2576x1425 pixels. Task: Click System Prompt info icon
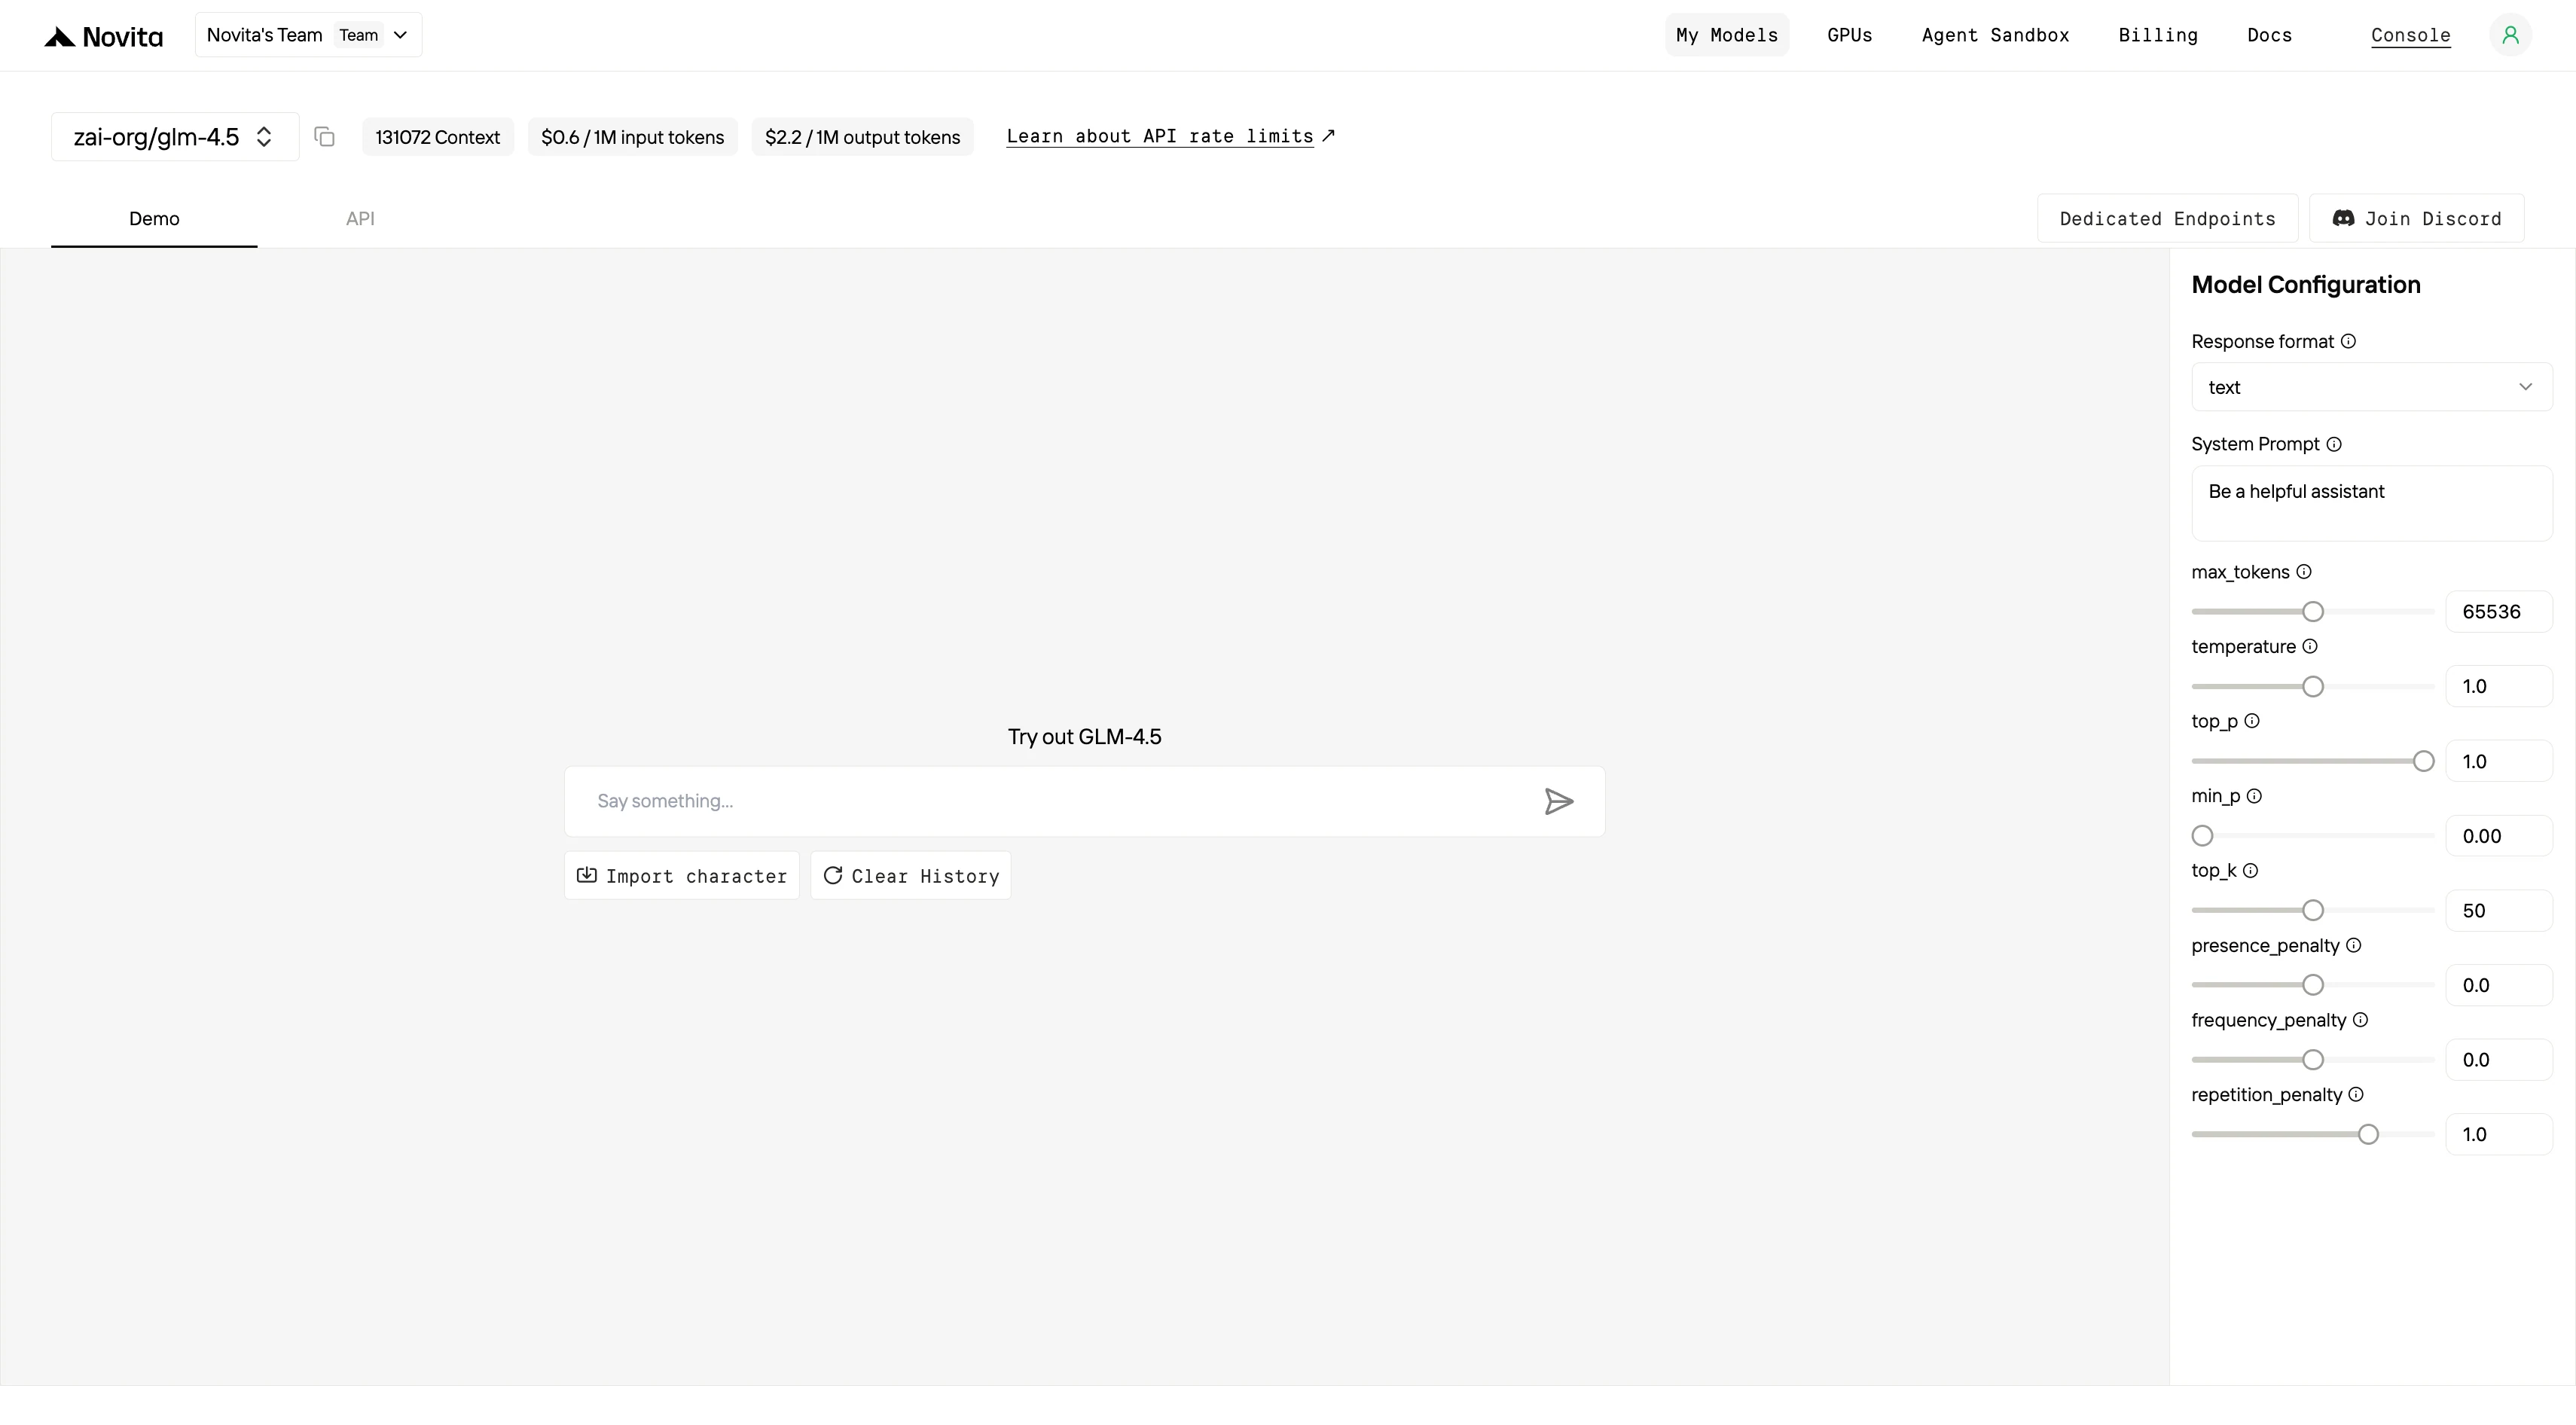coord(2334,445)
